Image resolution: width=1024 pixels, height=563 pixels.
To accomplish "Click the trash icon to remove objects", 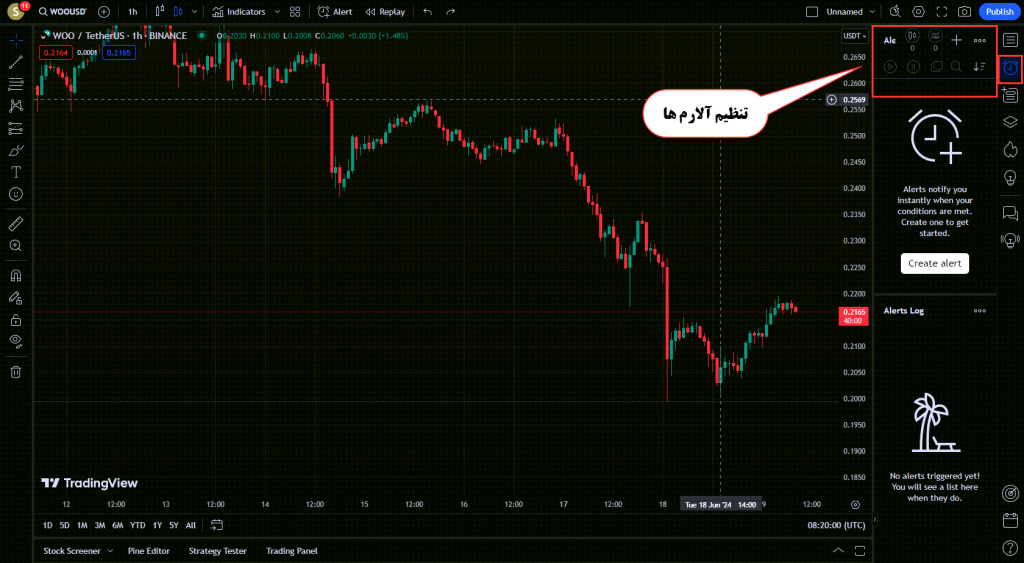I will tap(16, 372).
